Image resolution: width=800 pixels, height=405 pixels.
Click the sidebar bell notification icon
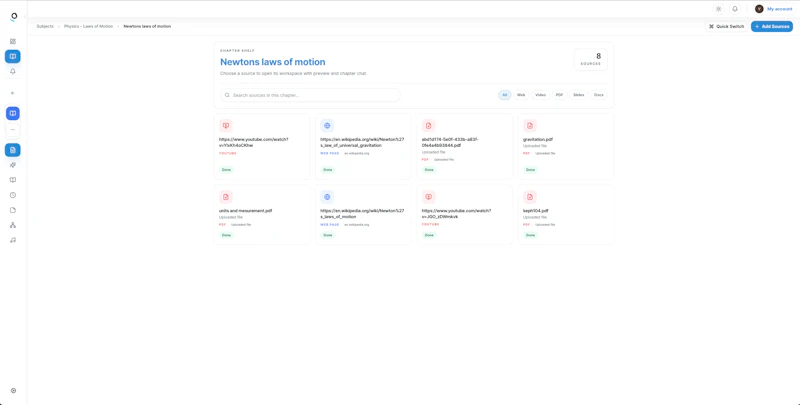coord(13,71)
